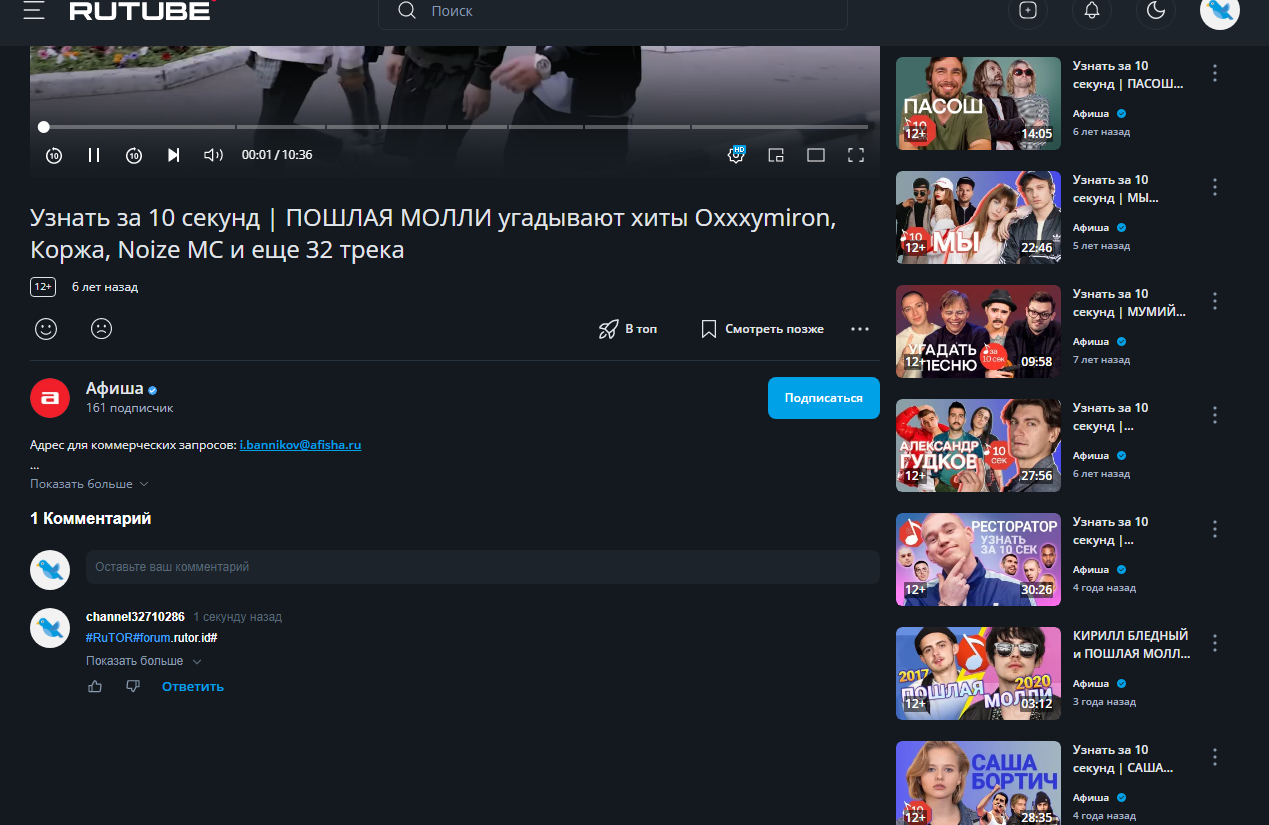1269x825 pixels.
Task: Click the 12+ age rating badge
Action: pyautogui.click(x=43, y=287)
